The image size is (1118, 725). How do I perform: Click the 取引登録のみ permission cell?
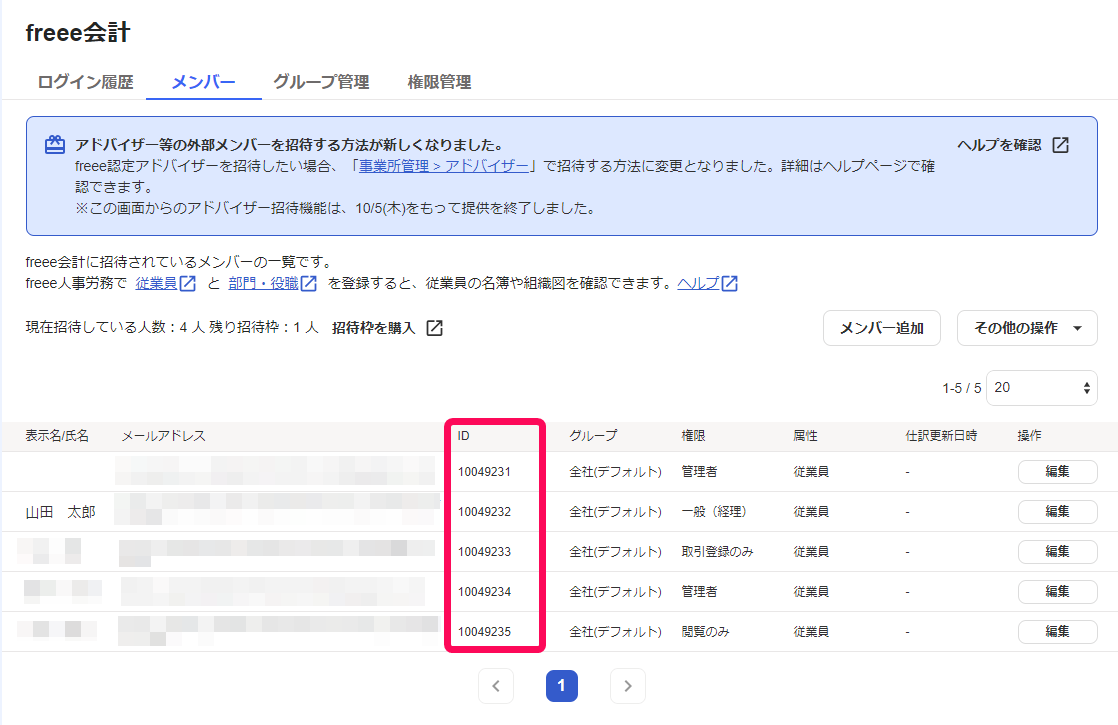tap(717, 552)
